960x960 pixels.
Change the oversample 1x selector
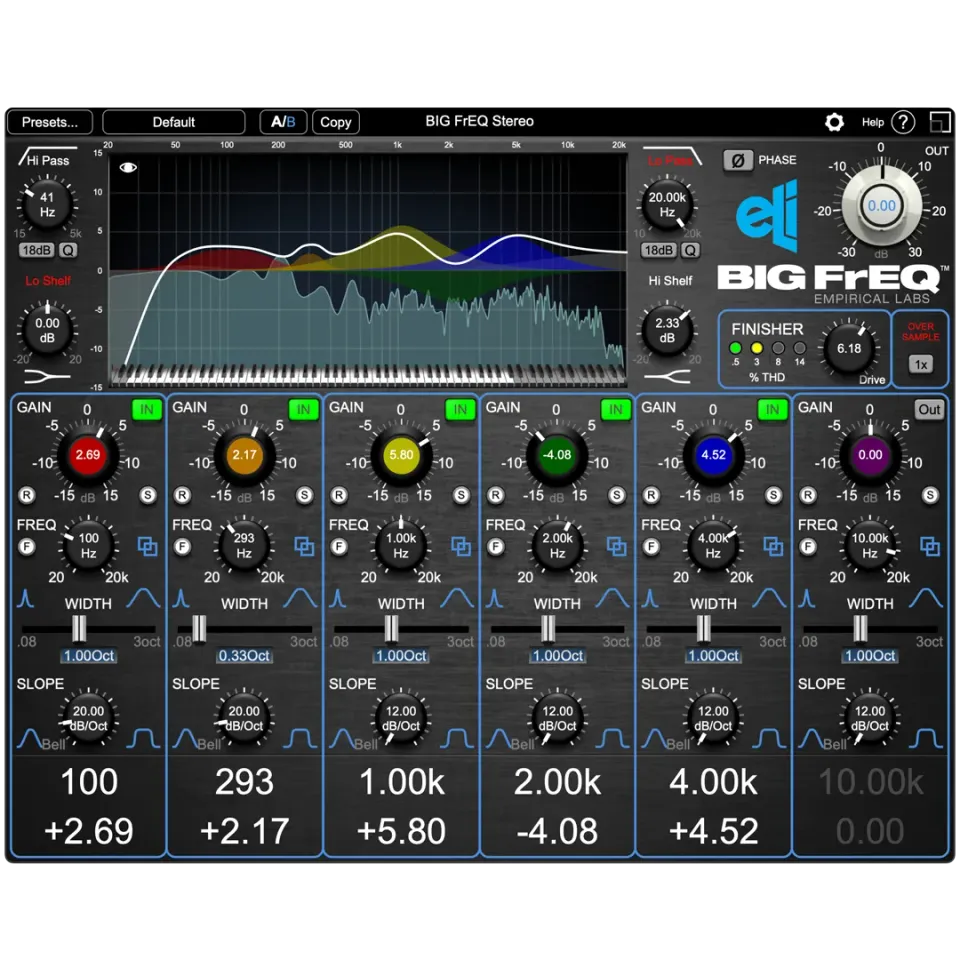pyautogui.click(x=921, y=365)
